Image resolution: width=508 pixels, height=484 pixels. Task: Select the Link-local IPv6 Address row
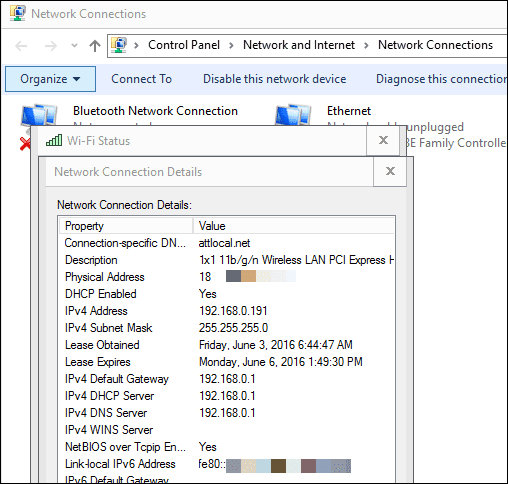[x=227, y=464]
